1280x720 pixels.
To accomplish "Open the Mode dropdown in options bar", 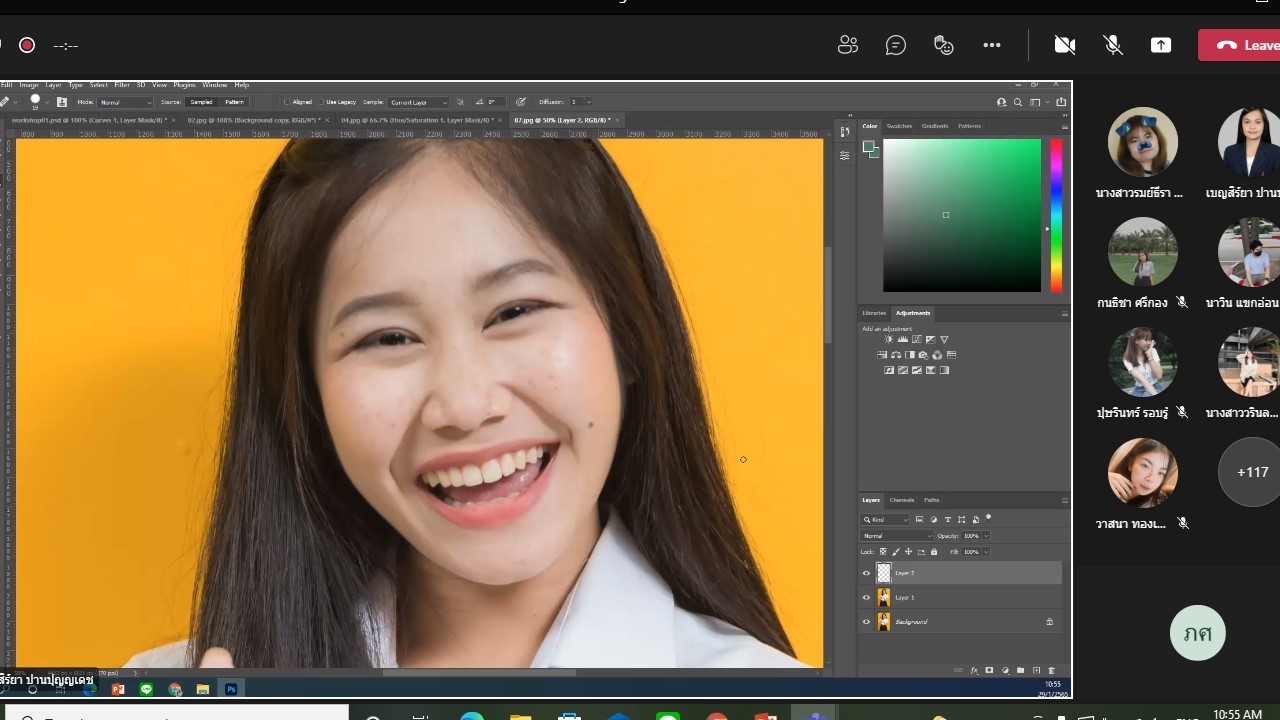I will tap(126, 102).
